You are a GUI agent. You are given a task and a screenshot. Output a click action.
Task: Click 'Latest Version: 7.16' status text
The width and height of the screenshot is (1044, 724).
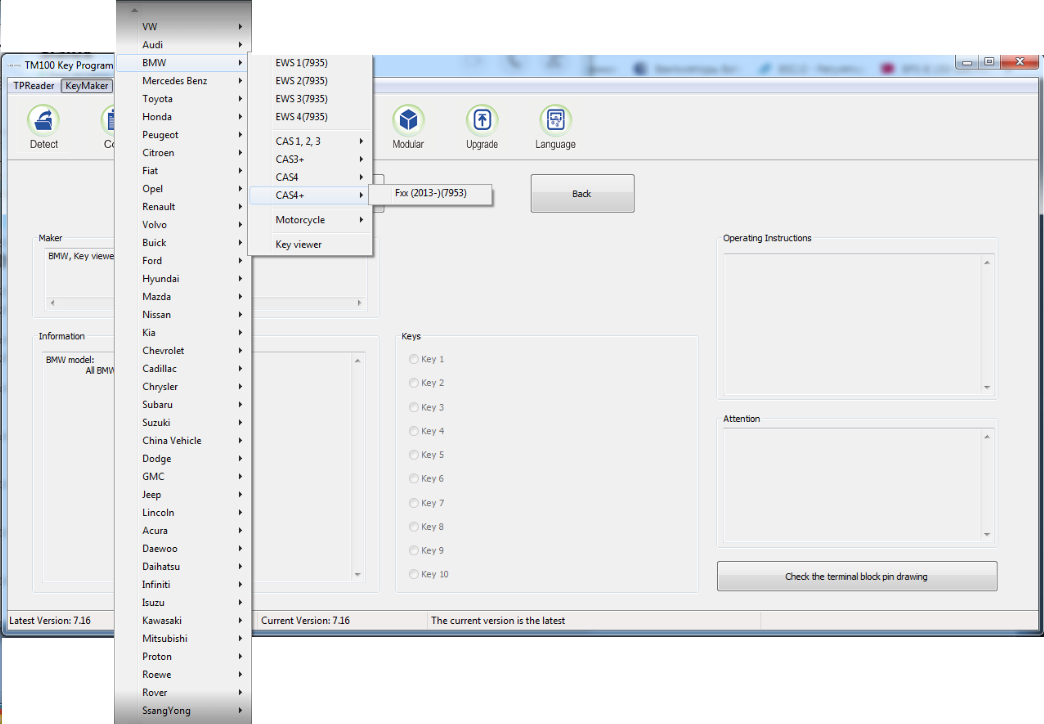click(50, 621)
